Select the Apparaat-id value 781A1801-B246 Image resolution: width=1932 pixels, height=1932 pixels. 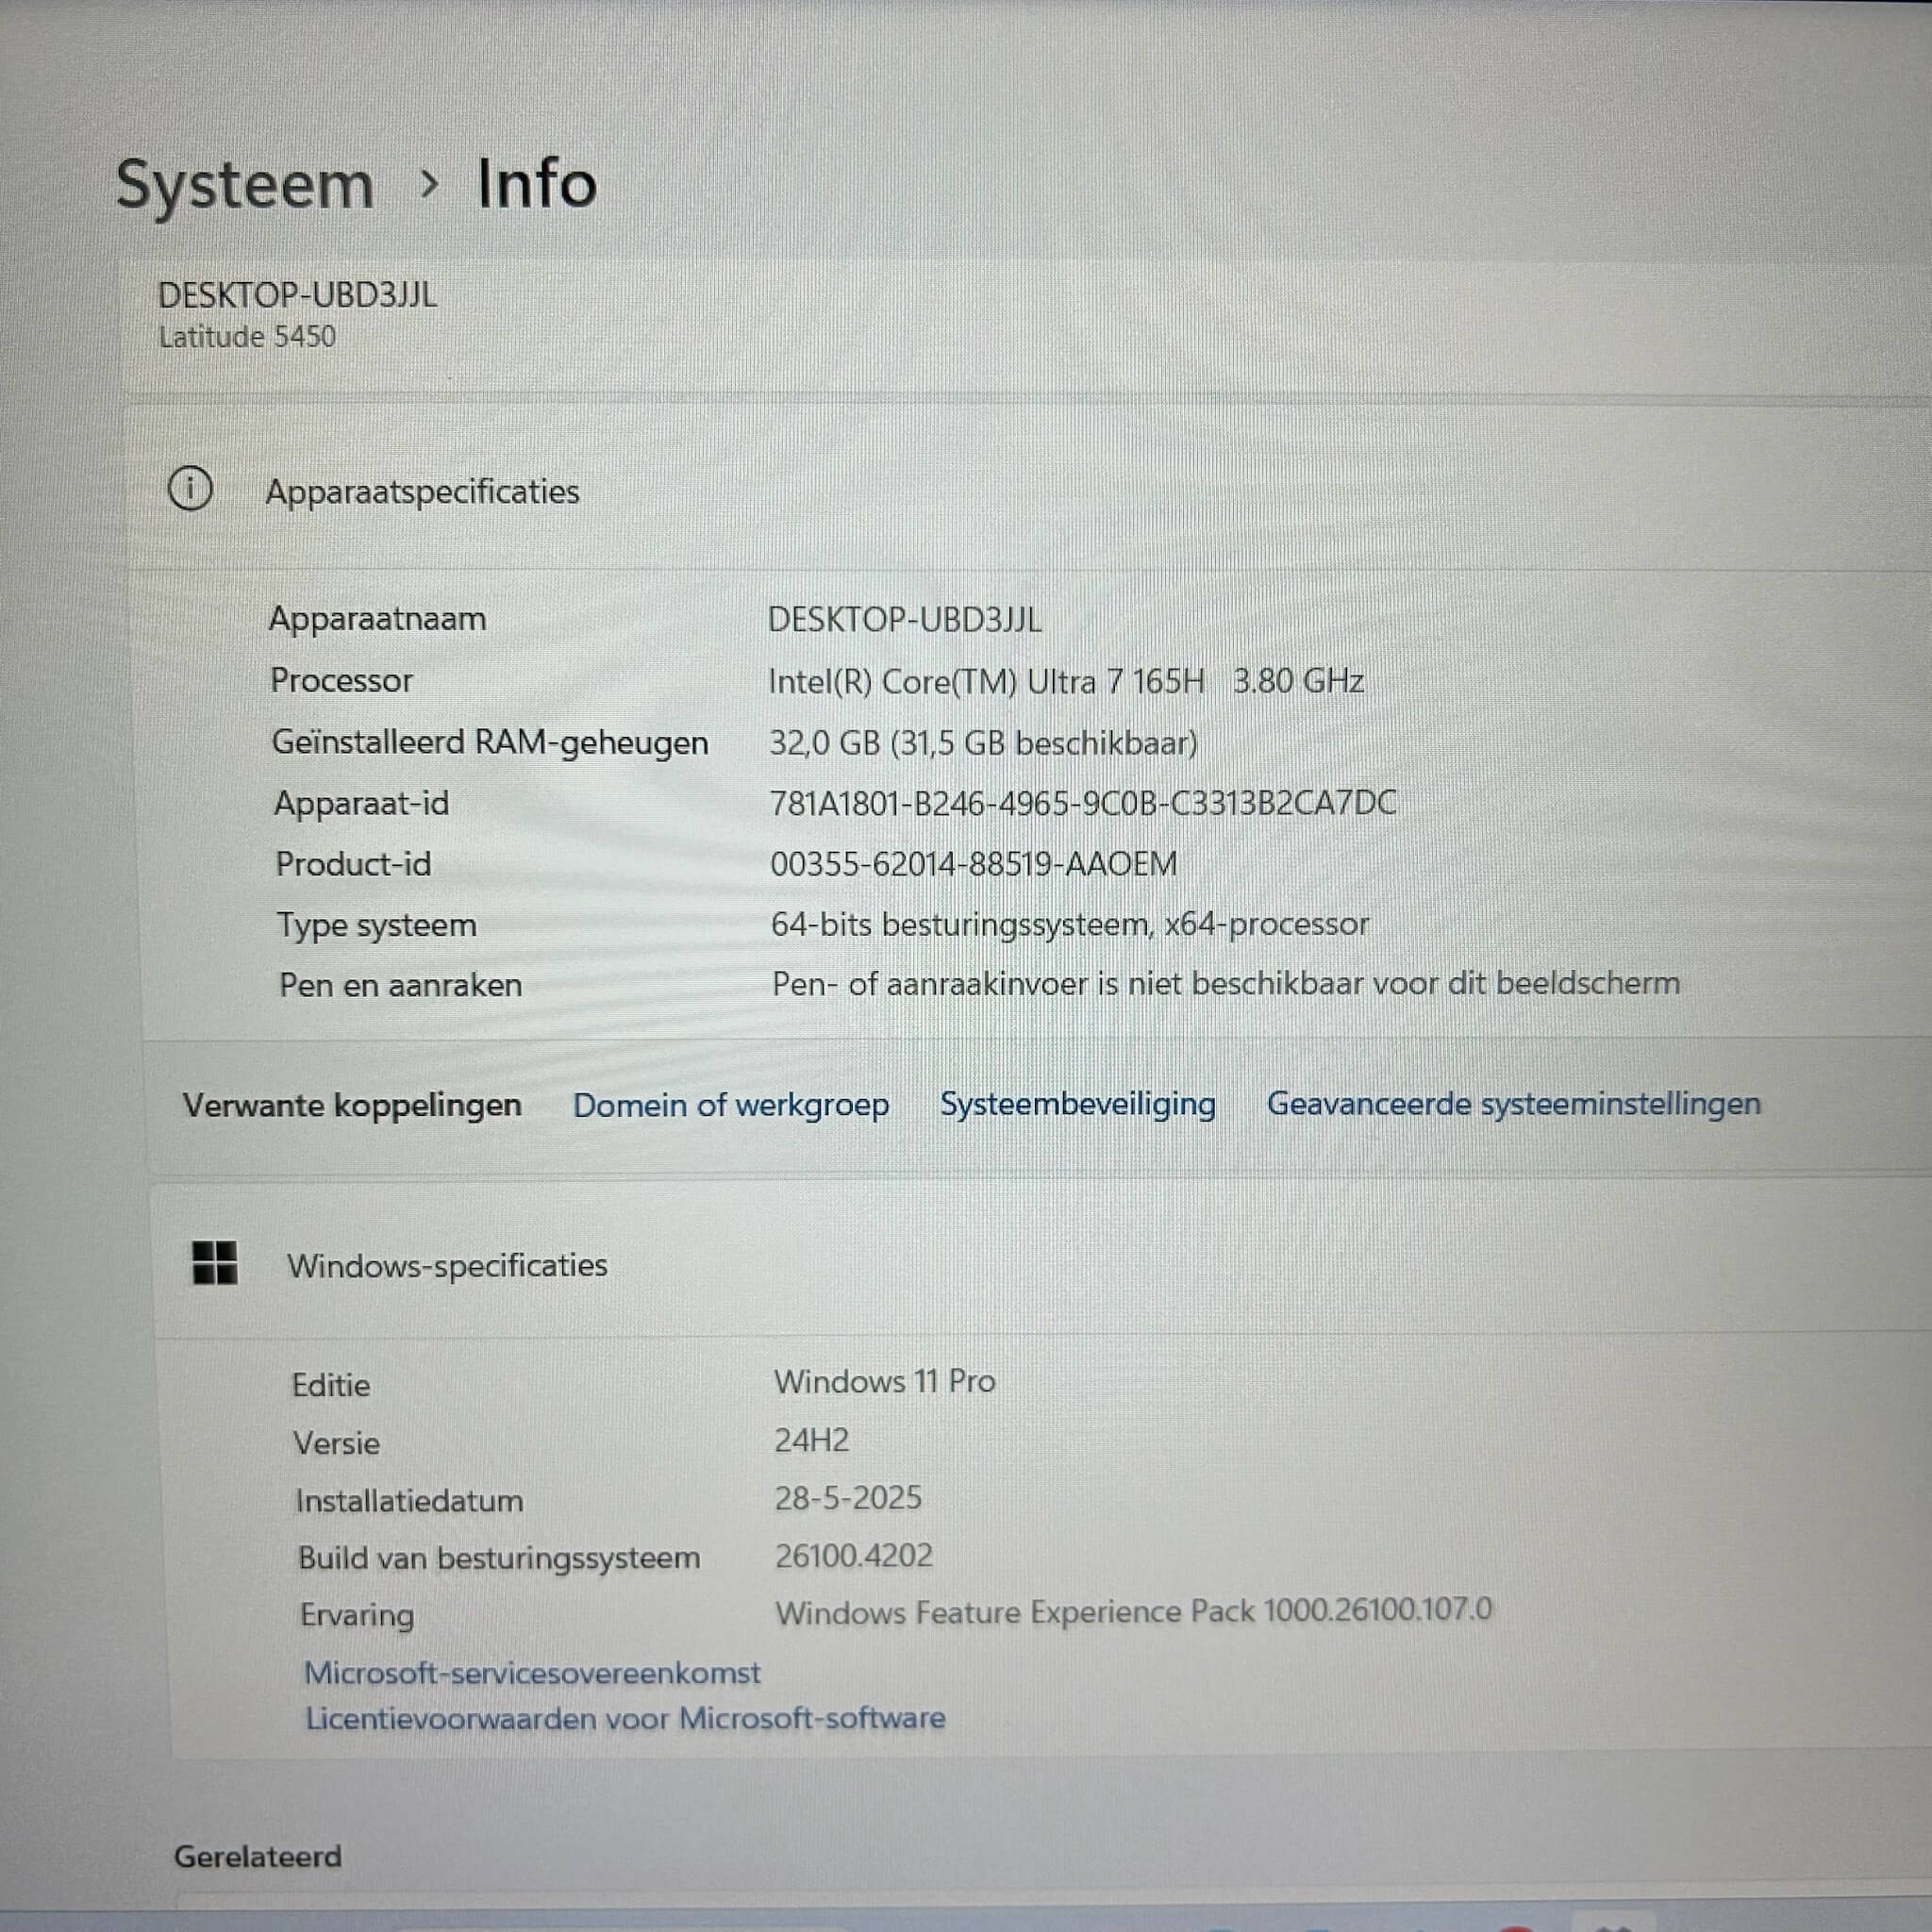pos(1083,803)
